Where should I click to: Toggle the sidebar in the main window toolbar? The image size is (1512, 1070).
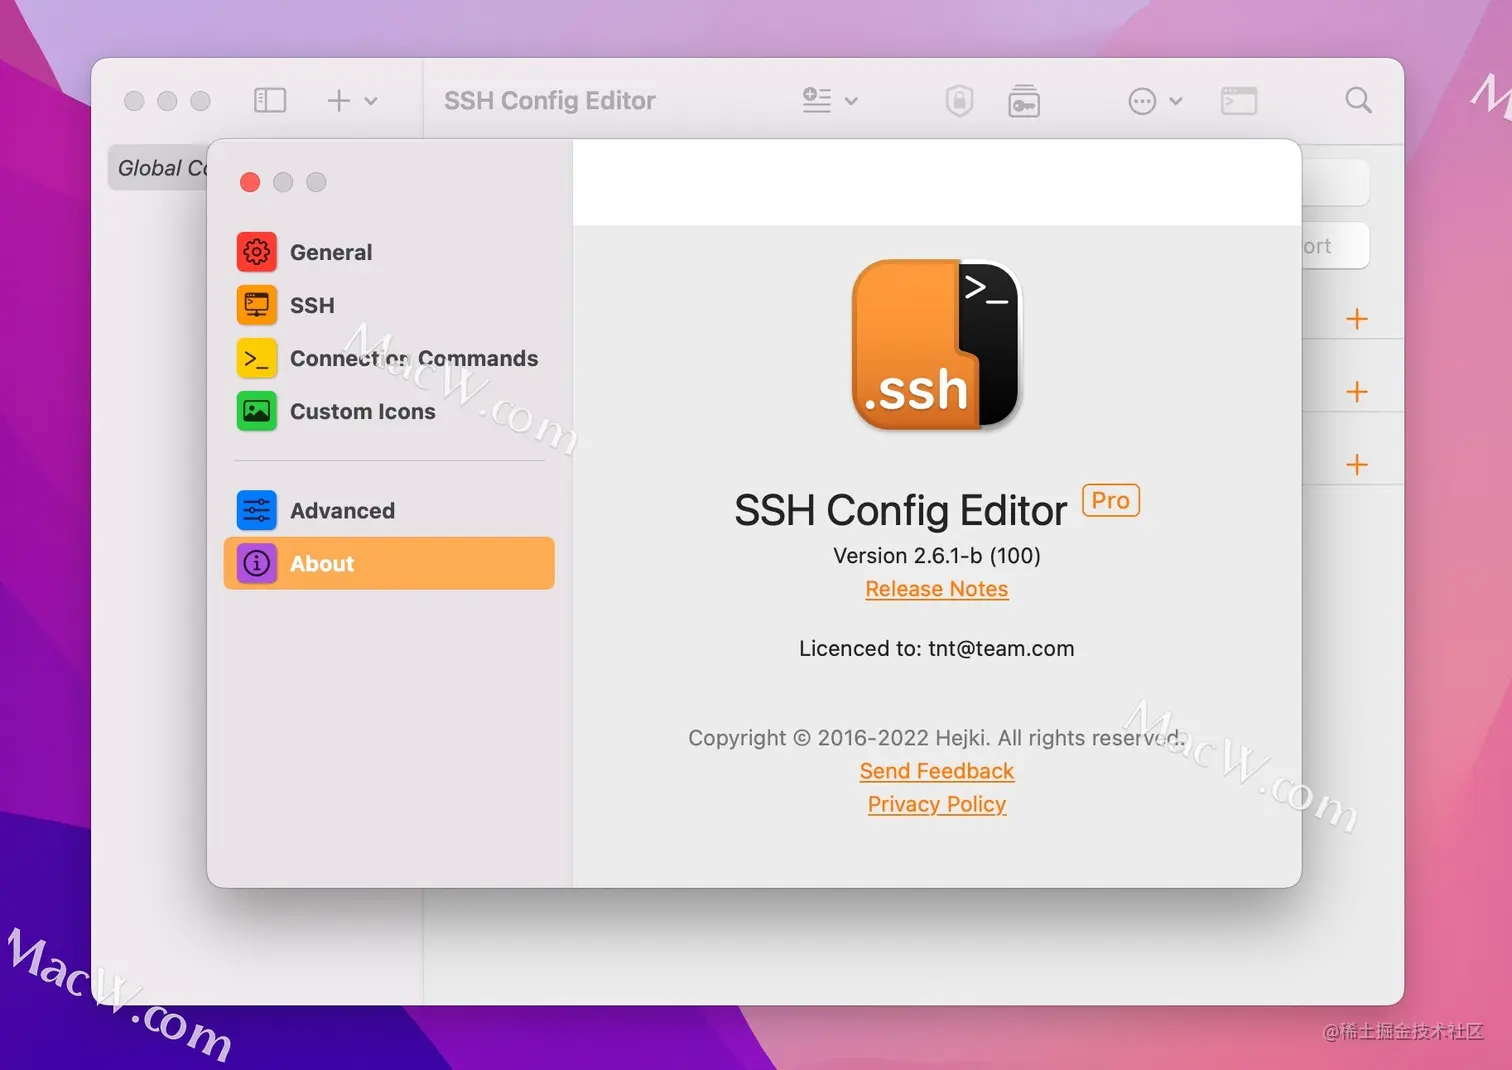(x=270, y=100)
